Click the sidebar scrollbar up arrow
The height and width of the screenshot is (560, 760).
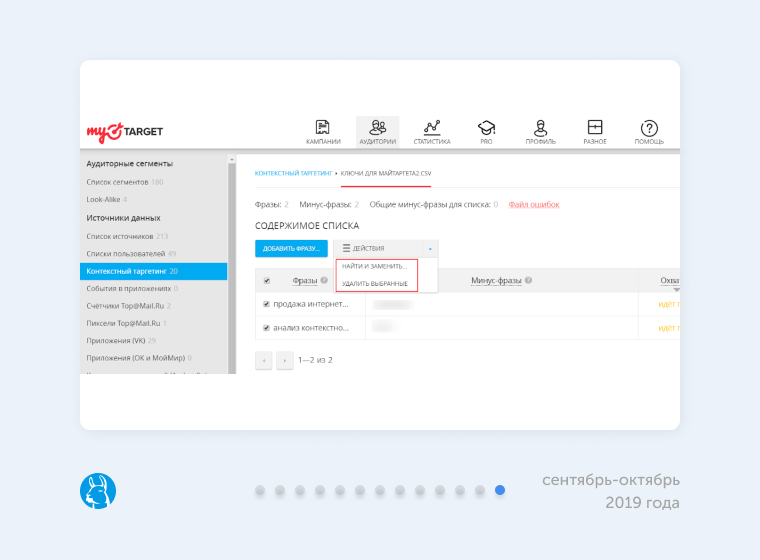(x=232, y=159)
